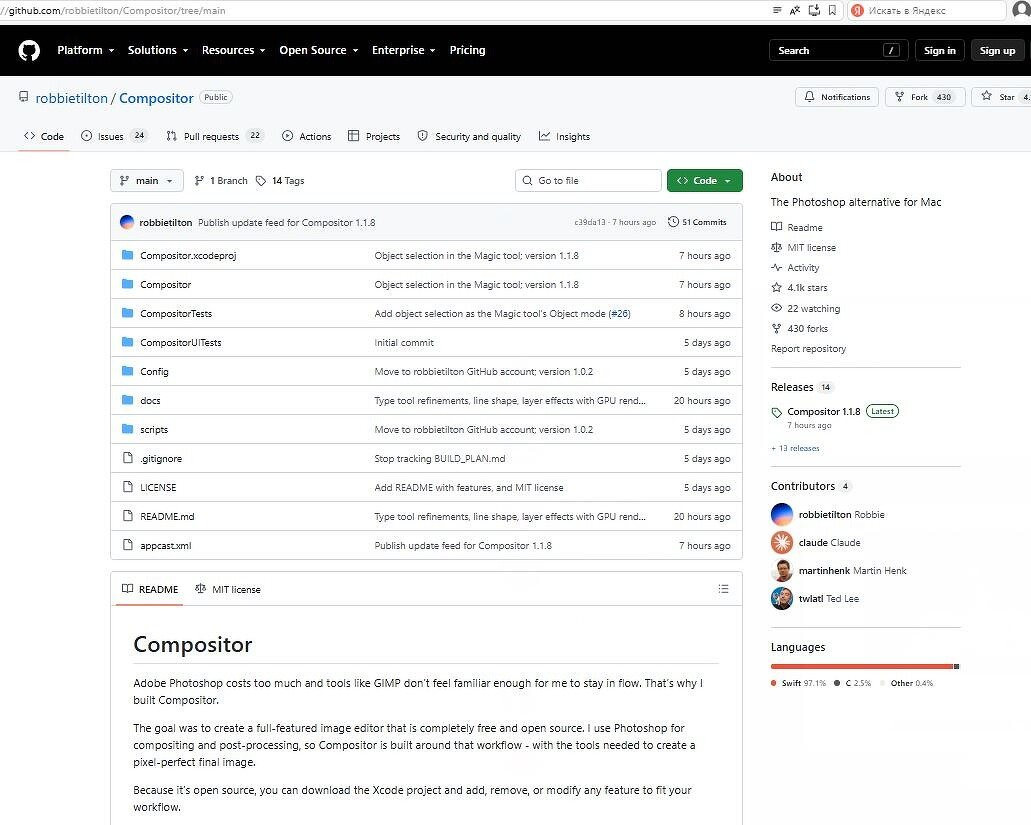Open the Compositor repository link
Screen dimensions: 1031x825
tap(156, 98)
